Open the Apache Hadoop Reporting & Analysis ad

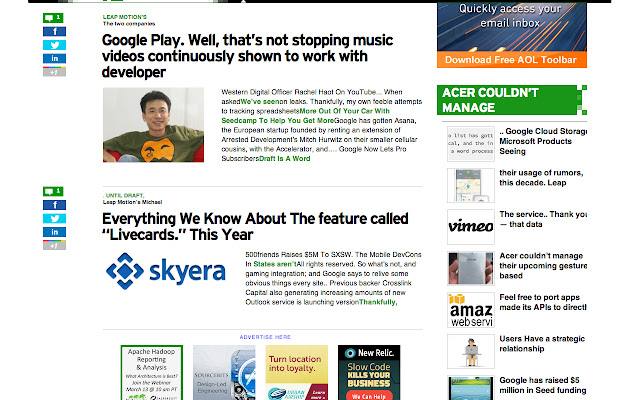[x=151, y=372]
